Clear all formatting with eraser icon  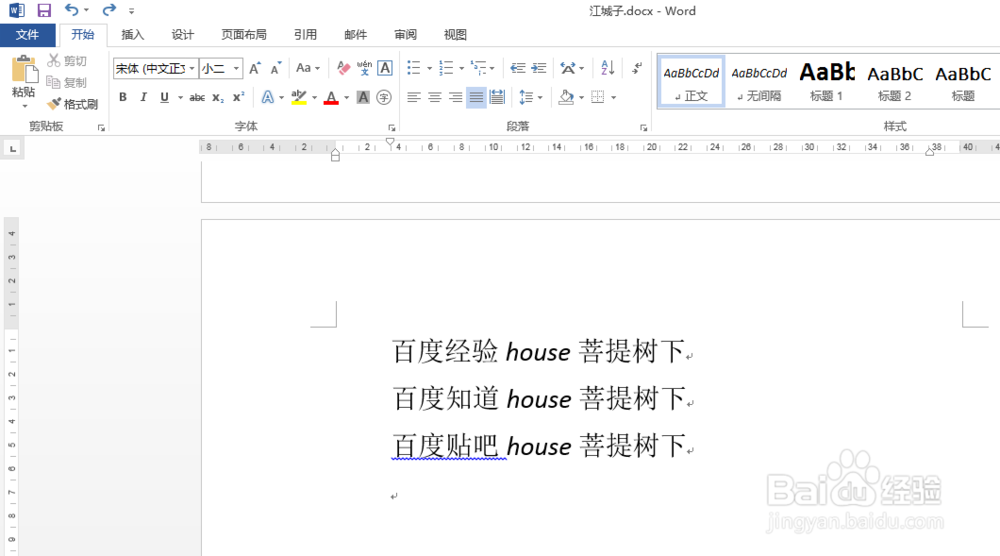point(343,68)
